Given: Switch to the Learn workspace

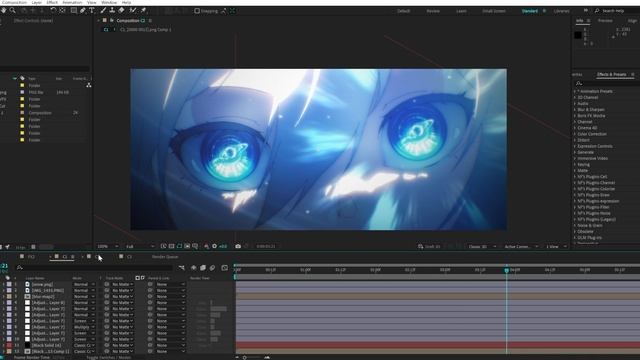Looking at the screenshot, I should (461, 11).
